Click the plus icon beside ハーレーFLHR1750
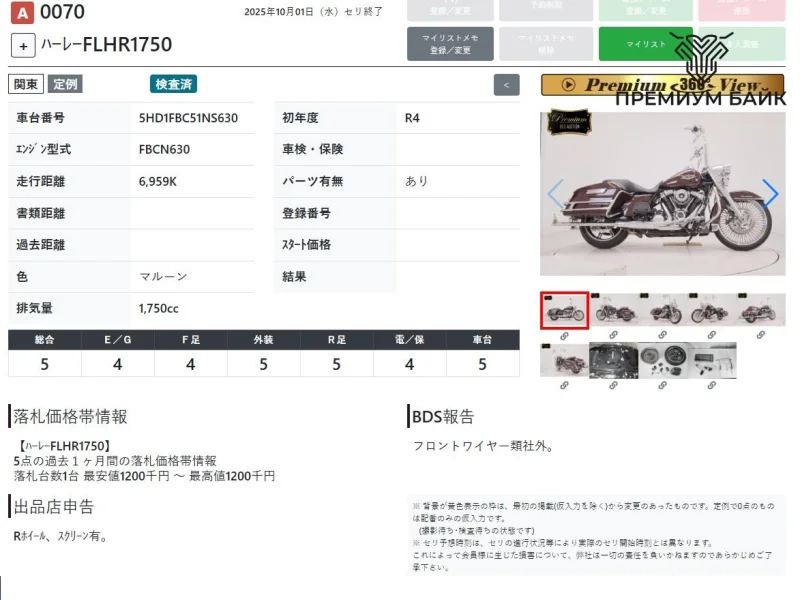800x600 pixels. [x=24, y=45]
